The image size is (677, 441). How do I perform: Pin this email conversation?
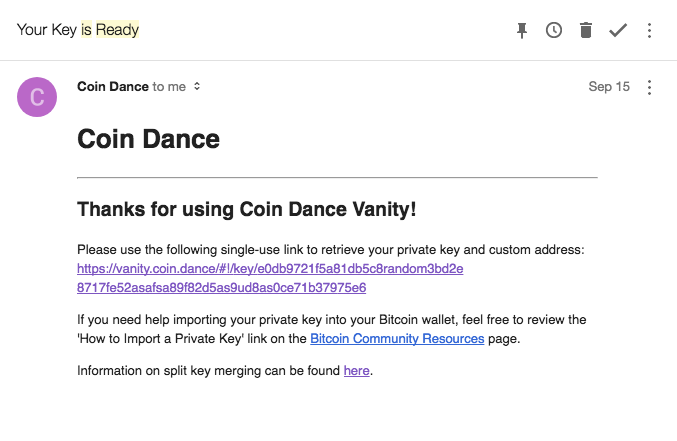tap(522, 30)
